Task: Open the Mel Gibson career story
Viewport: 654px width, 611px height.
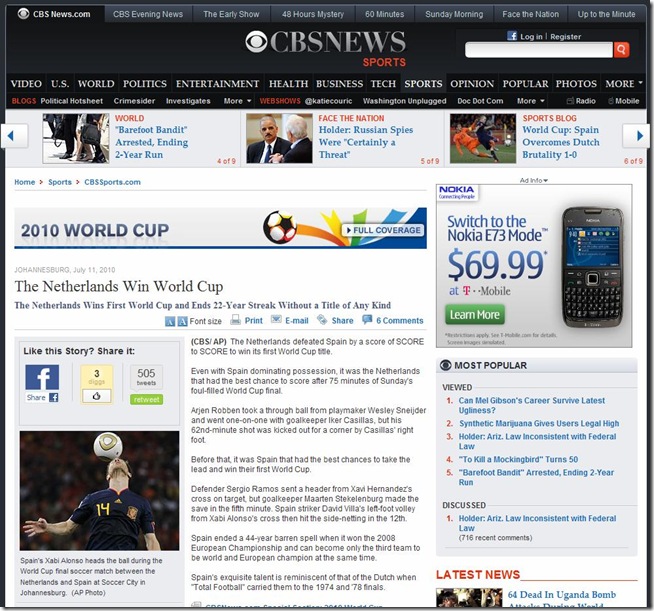Action: point(531,405)
